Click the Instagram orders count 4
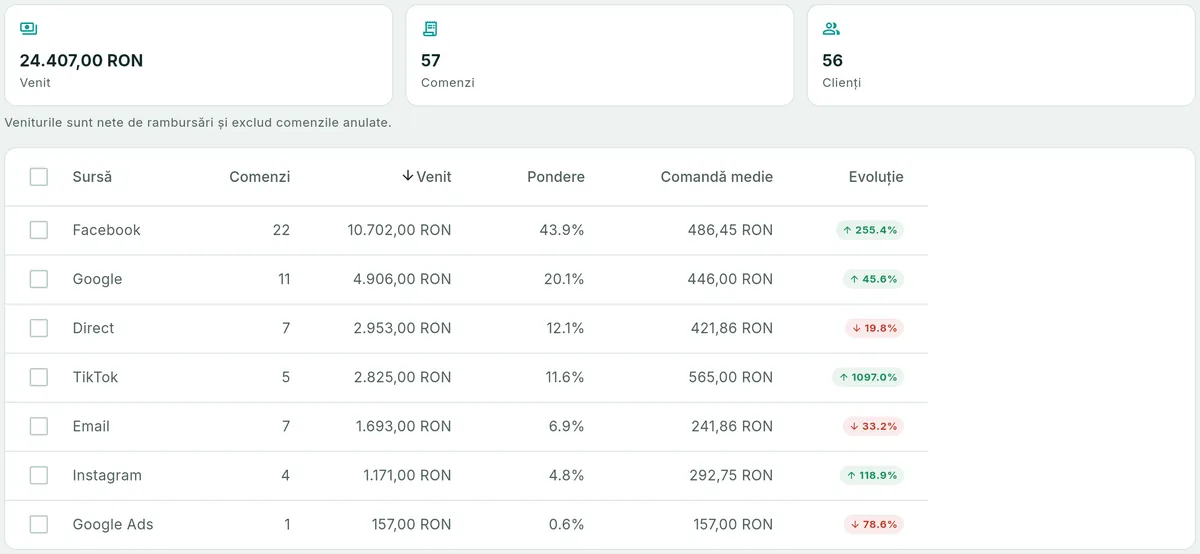 pyautogui.click(x=286, y=475)
